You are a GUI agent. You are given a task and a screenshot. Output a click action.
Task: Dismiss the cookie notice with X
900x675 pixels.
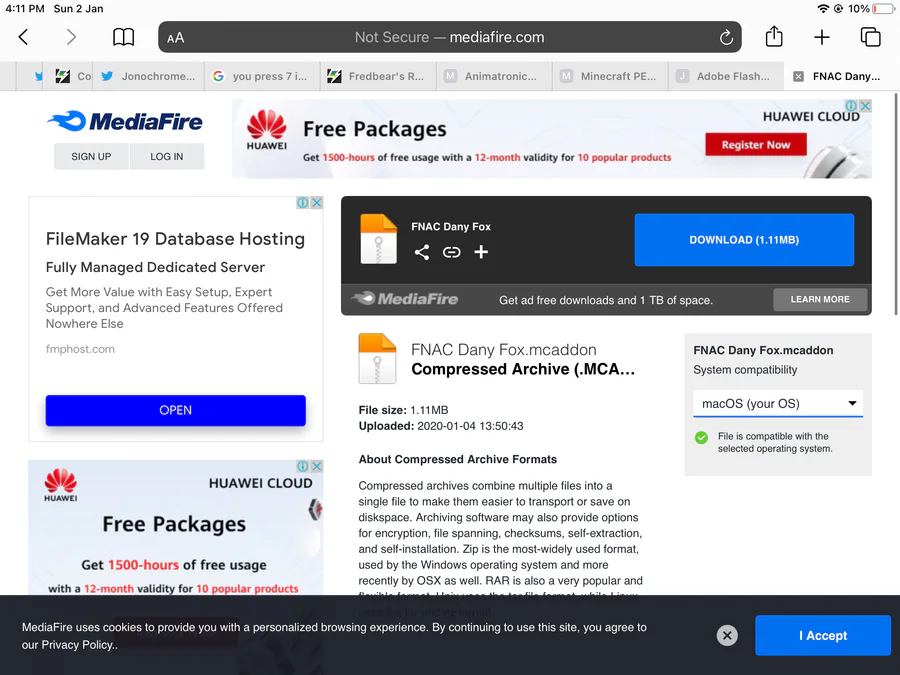coord(727,635)
